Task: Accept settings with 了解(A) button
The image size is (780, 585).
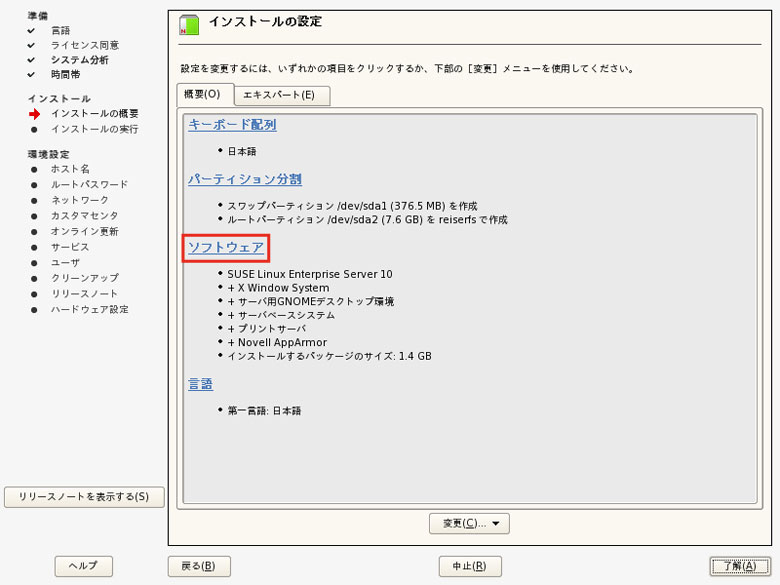Action: [740, 566]
